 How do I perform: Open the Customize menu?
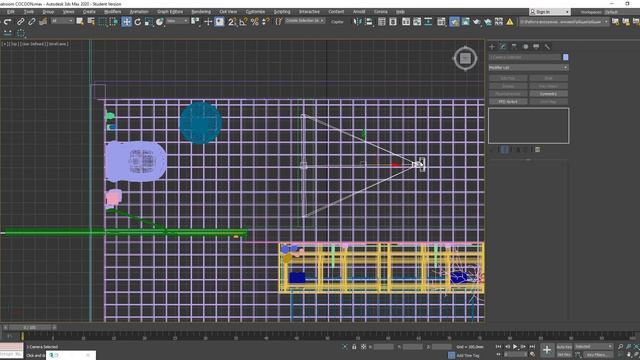(255, 12)
